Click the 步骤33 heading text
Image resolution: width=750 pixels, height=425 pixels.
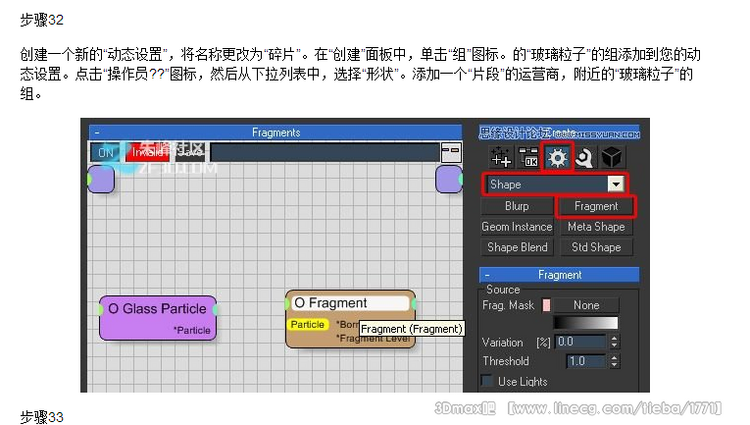42,417
